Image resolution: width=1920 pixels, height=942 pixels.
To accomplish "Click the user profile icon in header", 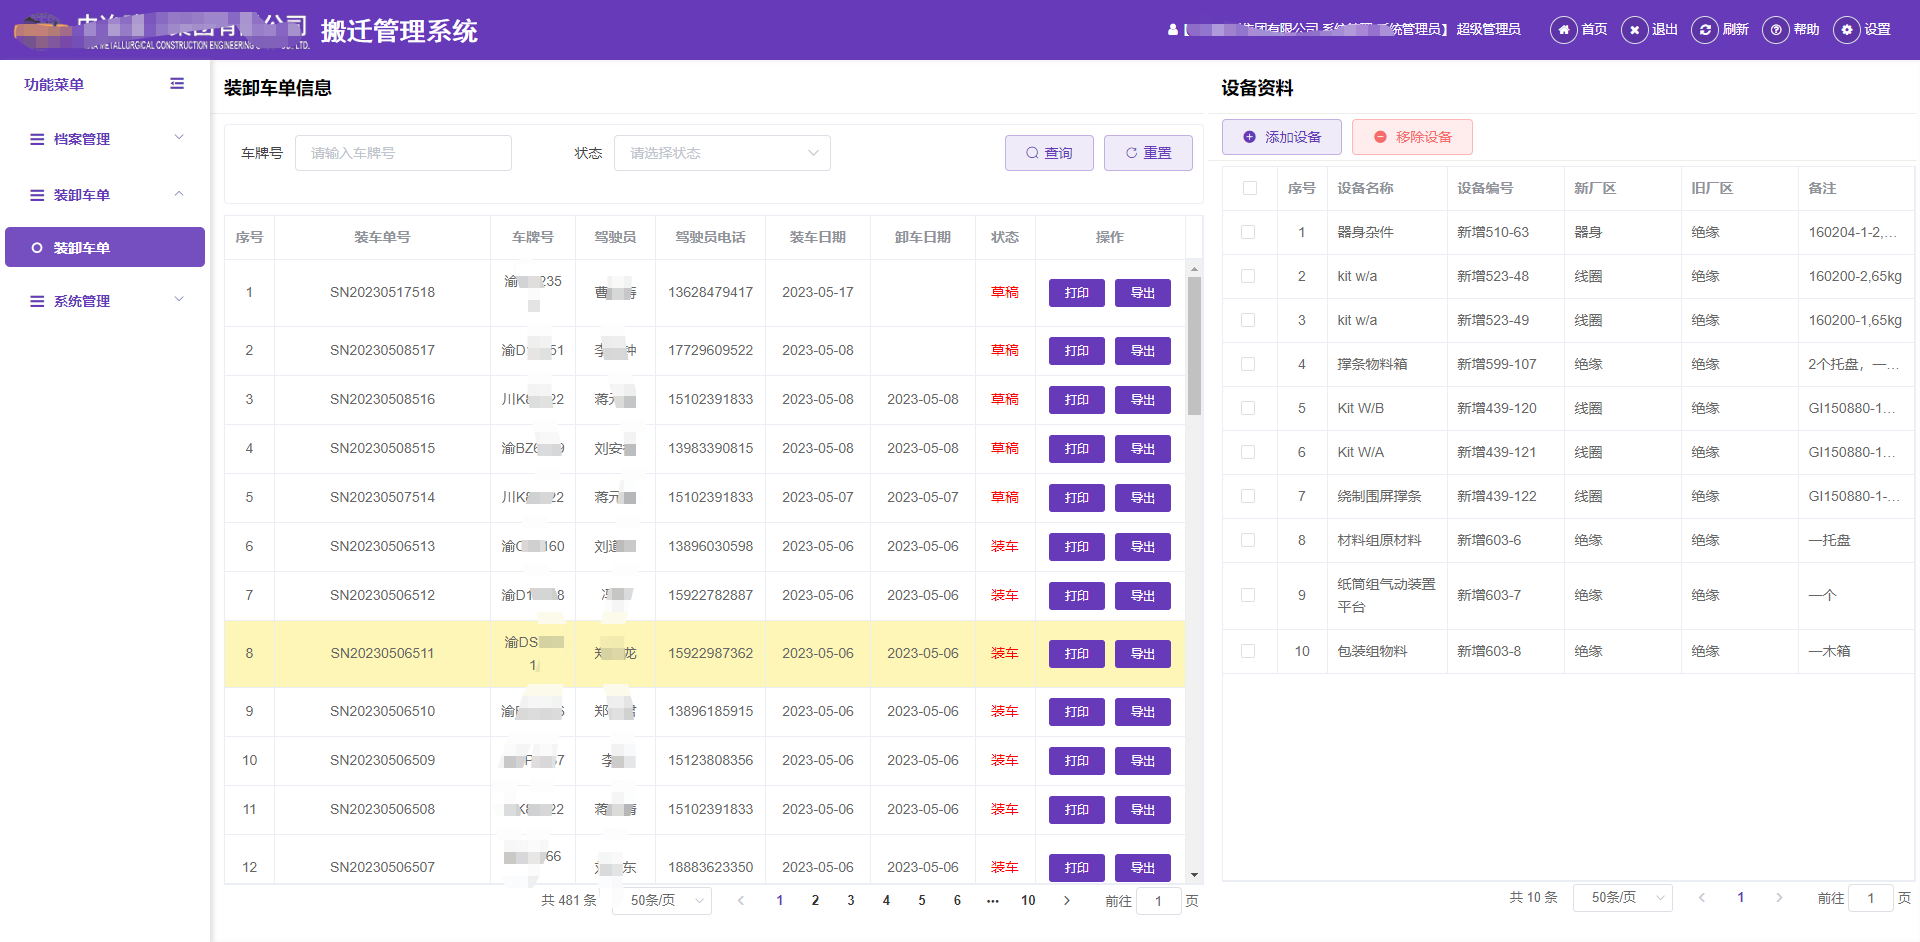I will 1173,30.
